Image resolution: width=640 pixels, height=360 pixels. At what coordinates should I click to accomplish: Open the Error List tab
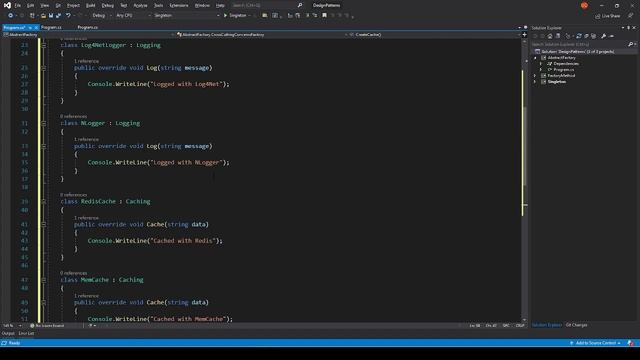point(26,333)
